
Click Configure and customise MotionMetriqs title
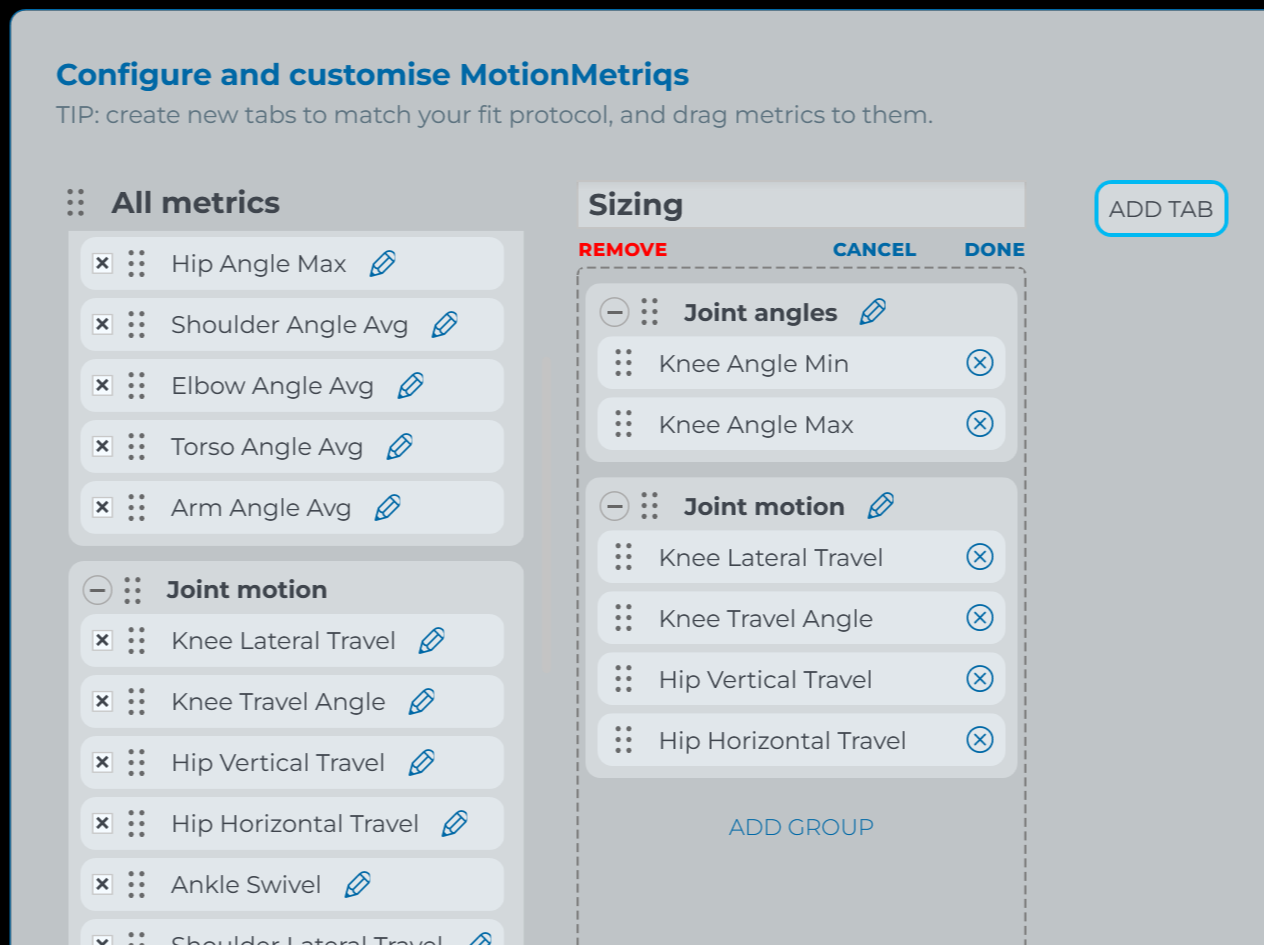coord(372,75)
